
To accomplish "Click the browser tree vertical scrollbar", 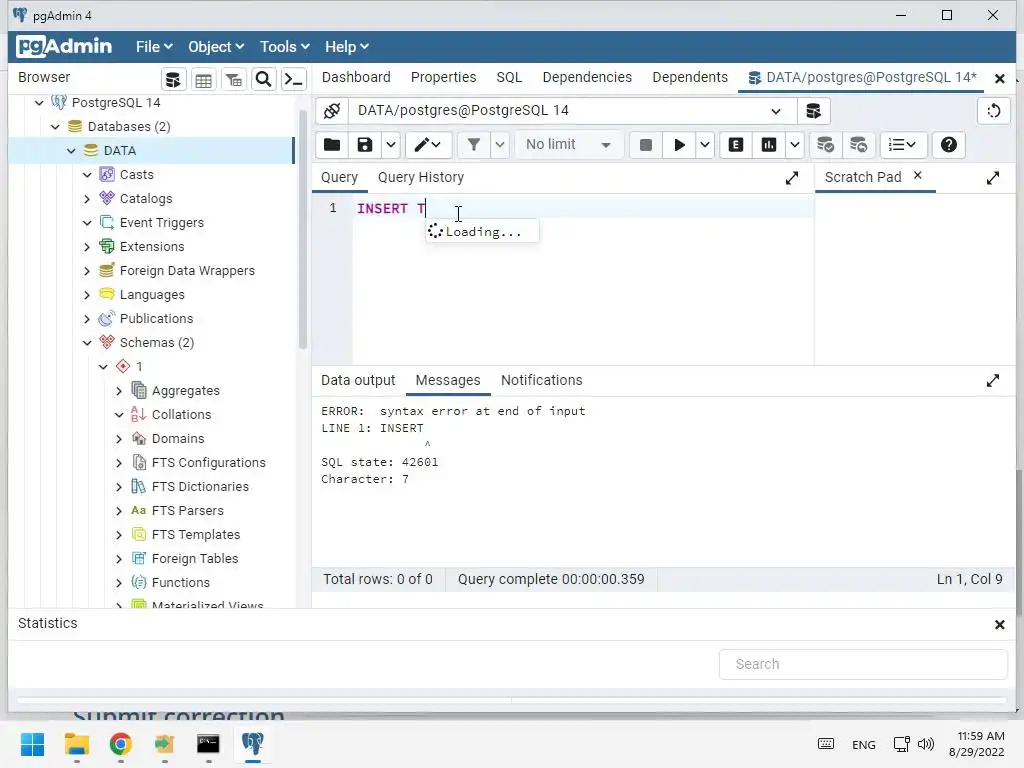I will tap(302, 229).
